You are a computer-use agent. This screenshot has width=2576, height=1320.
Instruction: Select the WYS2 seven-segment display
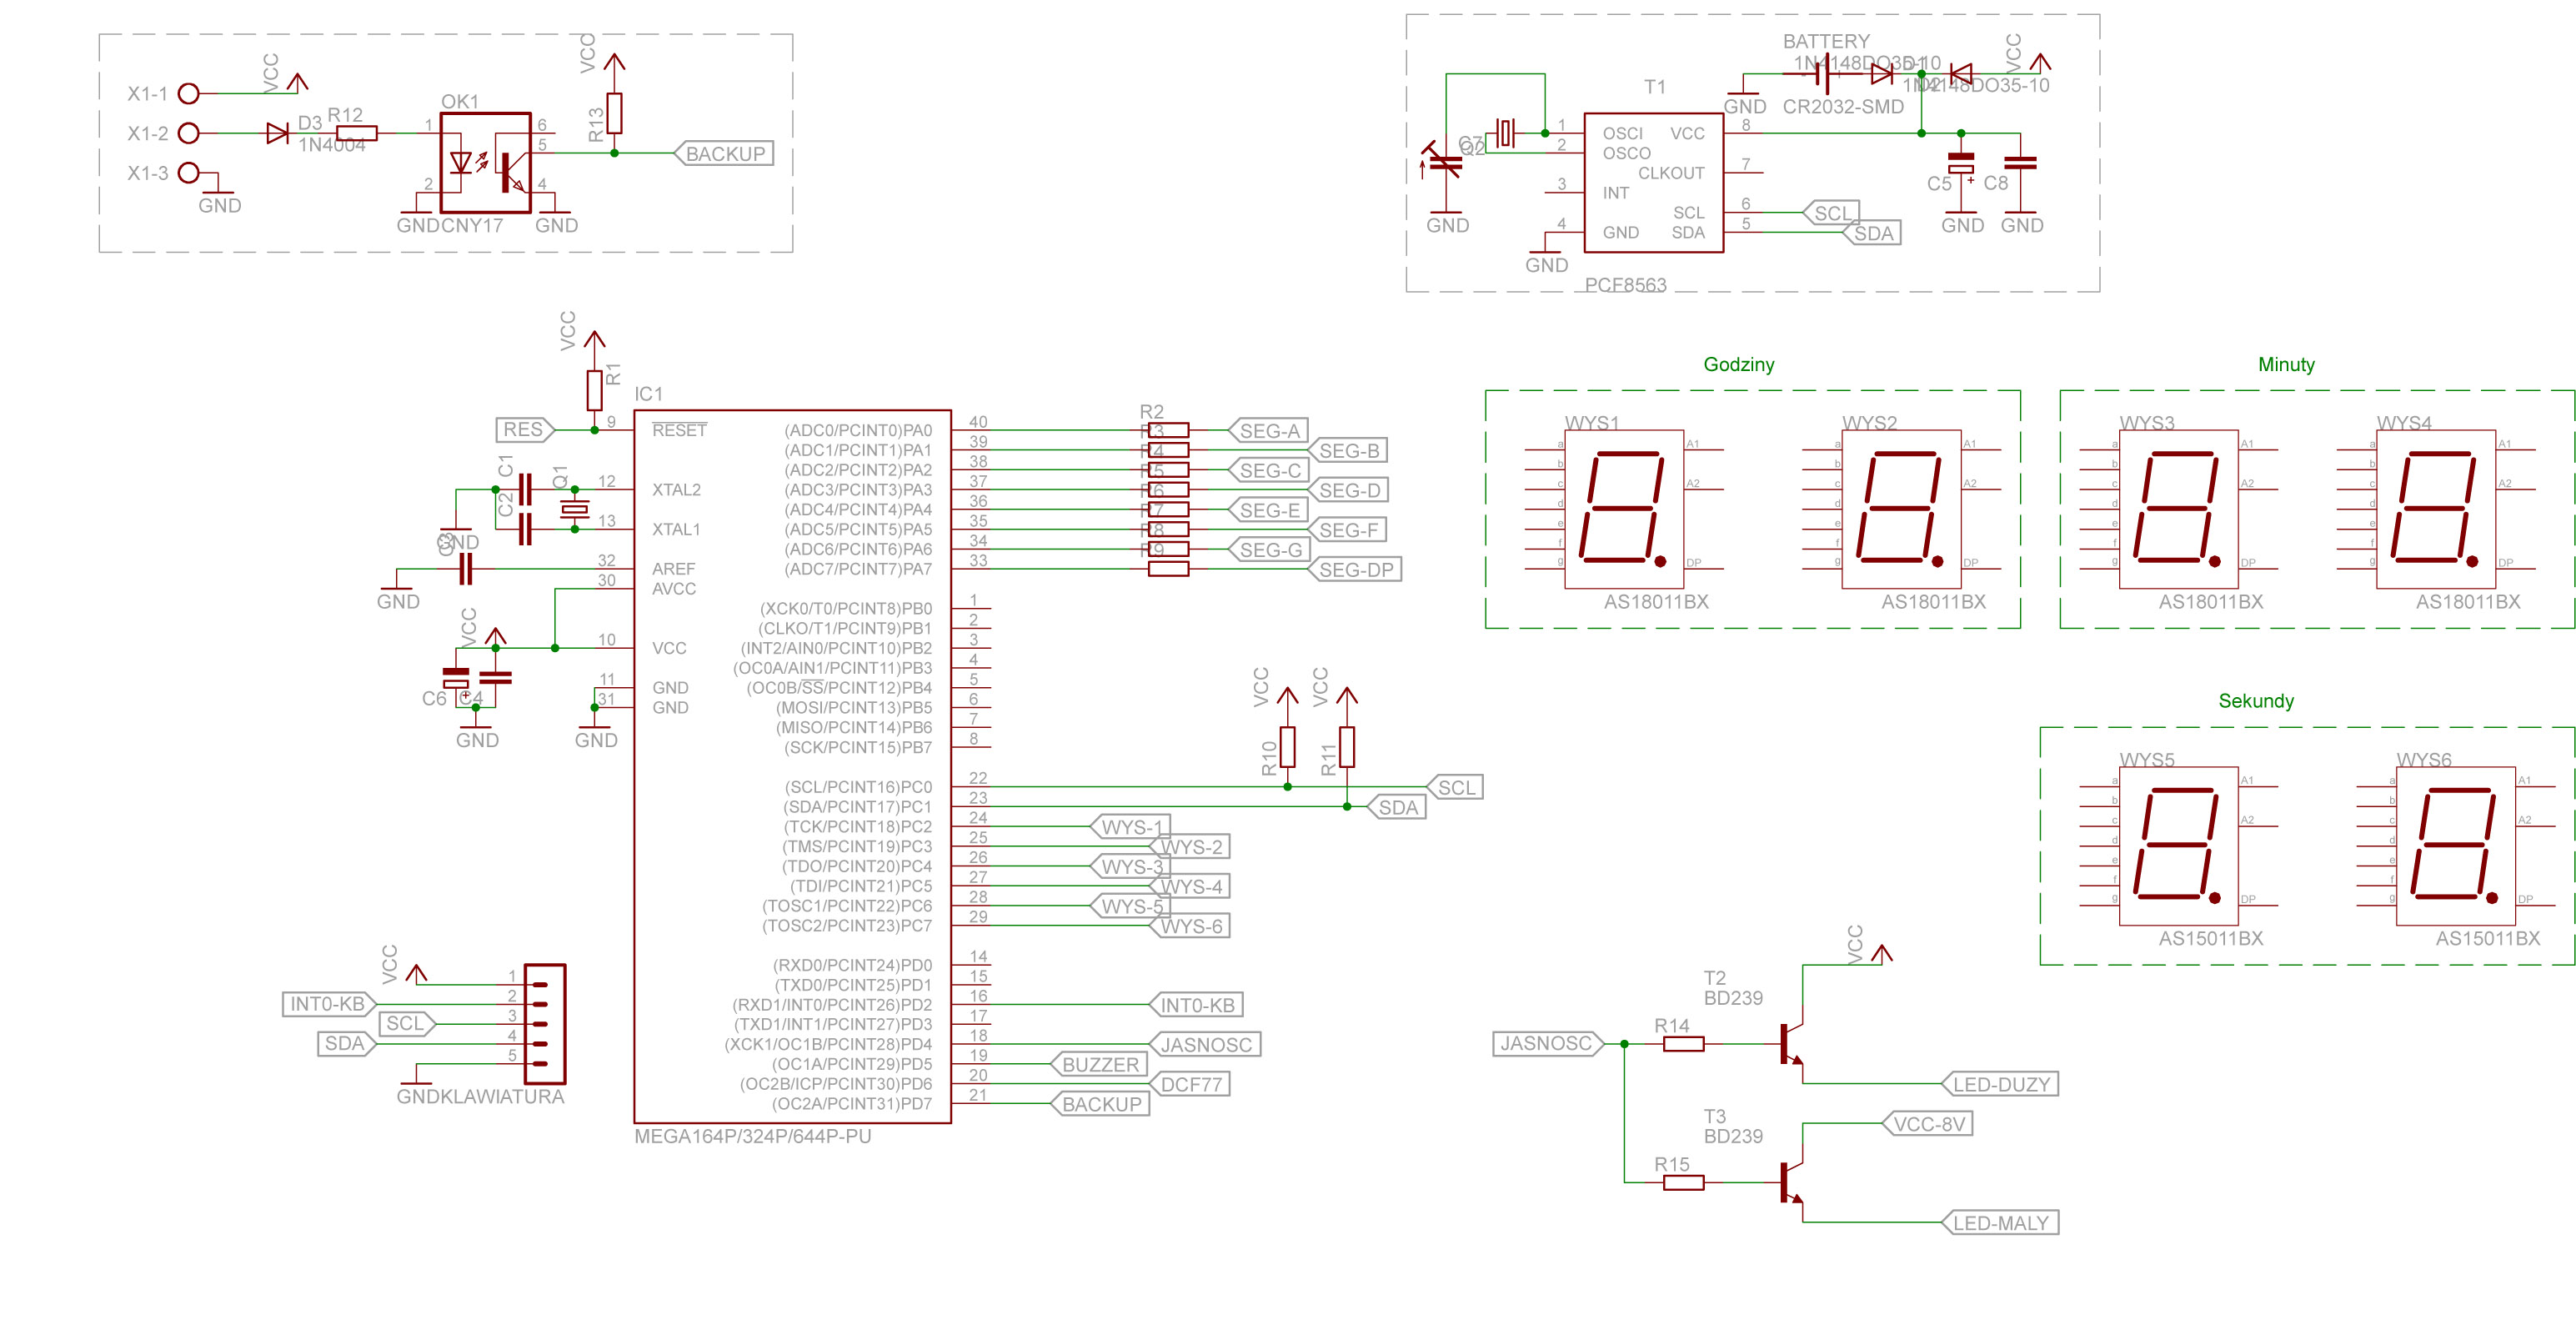click(1901, 510)
